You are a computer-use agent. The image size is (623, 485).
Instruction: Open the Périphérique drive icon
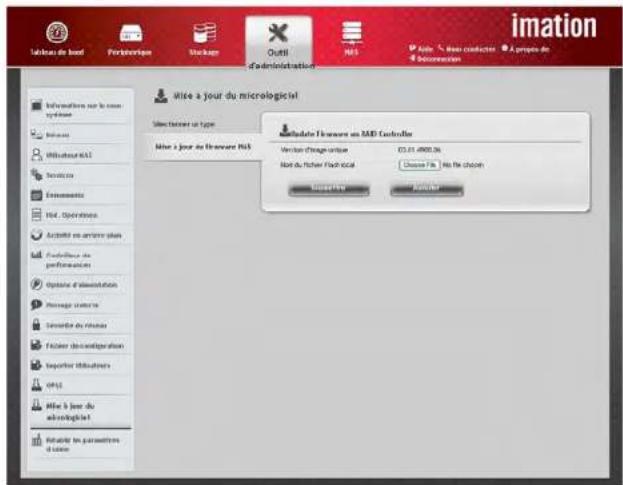coord(131,33)
